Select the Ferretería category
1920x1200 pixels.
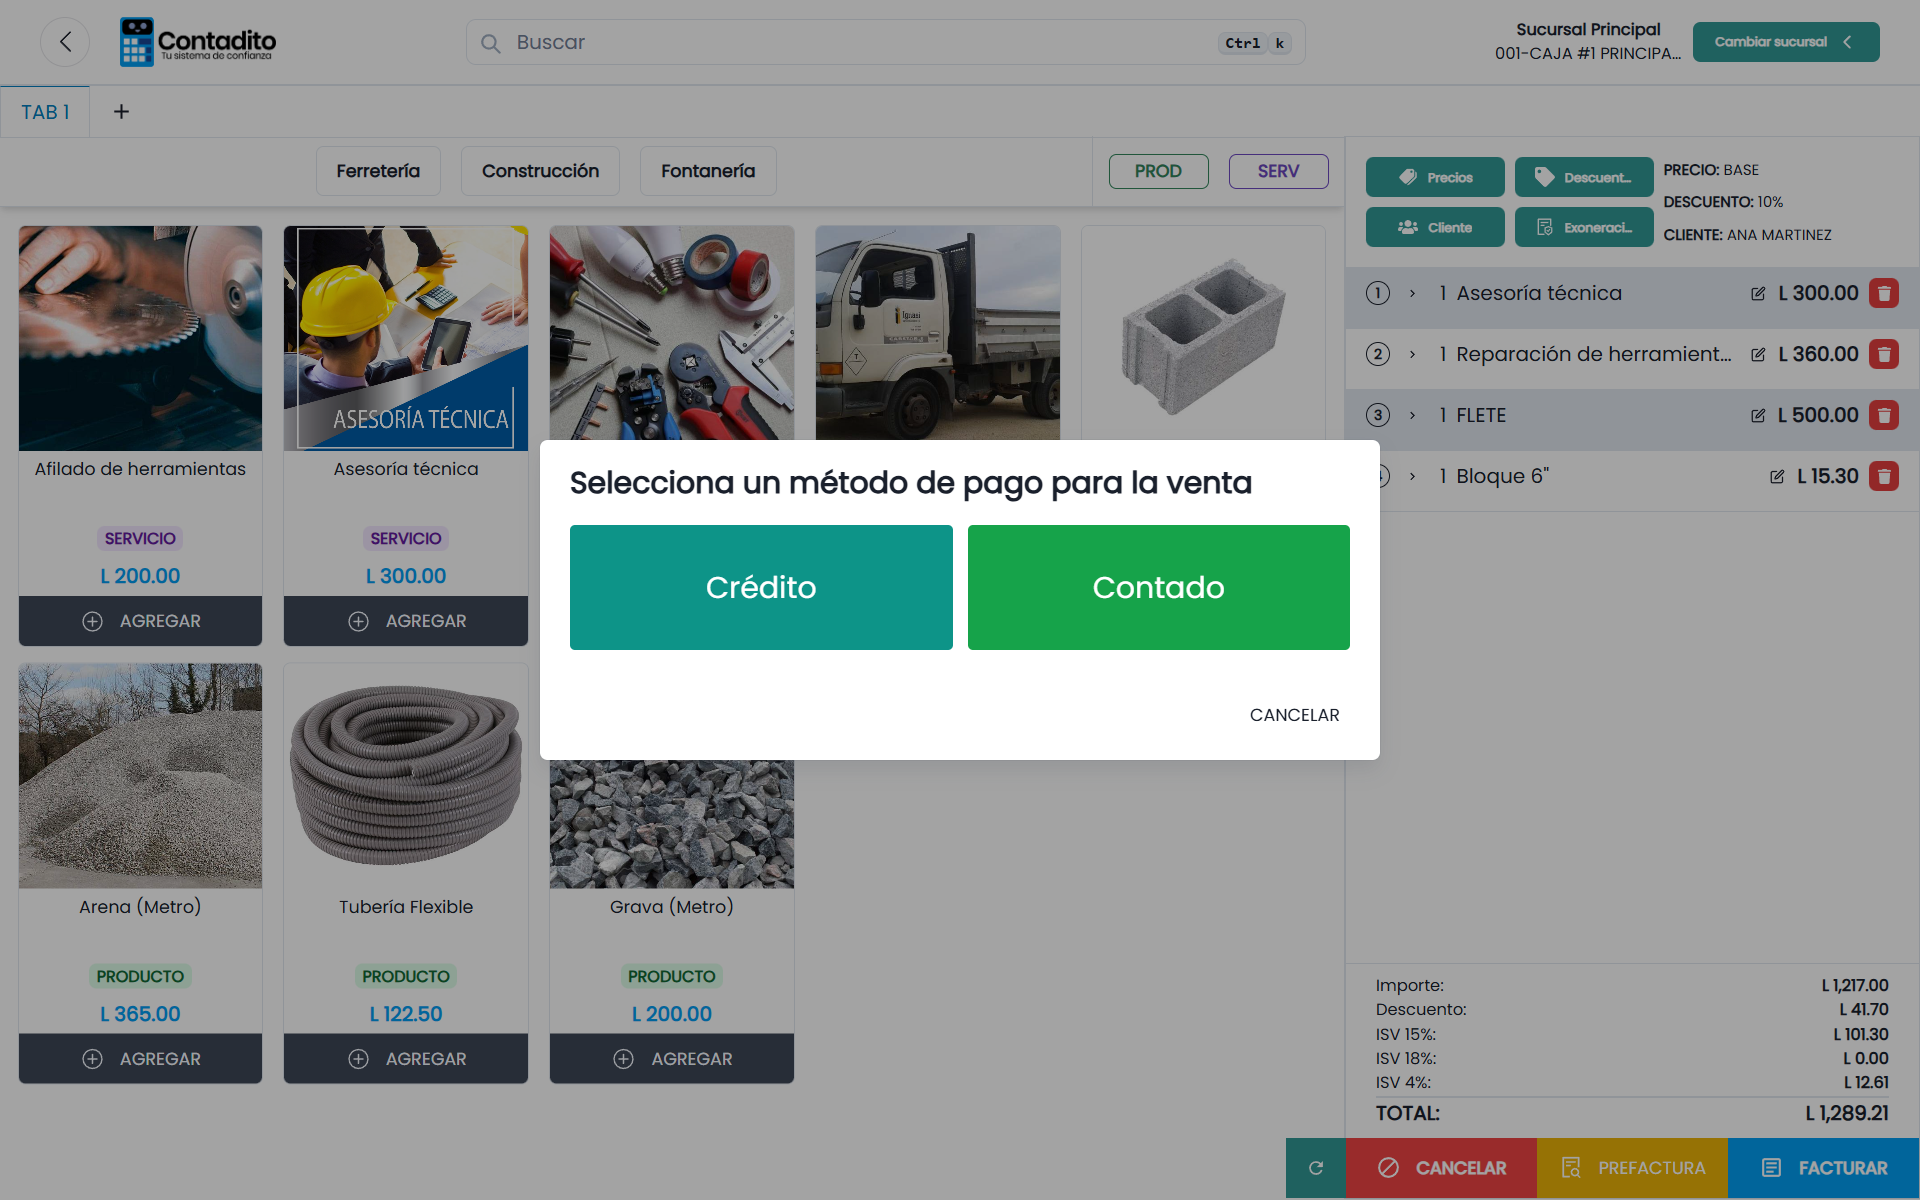point(378,171)
